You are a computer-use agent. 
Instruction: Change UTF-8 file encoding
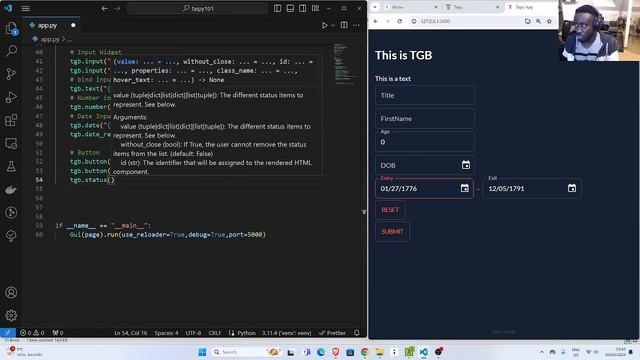coord(193,333)
